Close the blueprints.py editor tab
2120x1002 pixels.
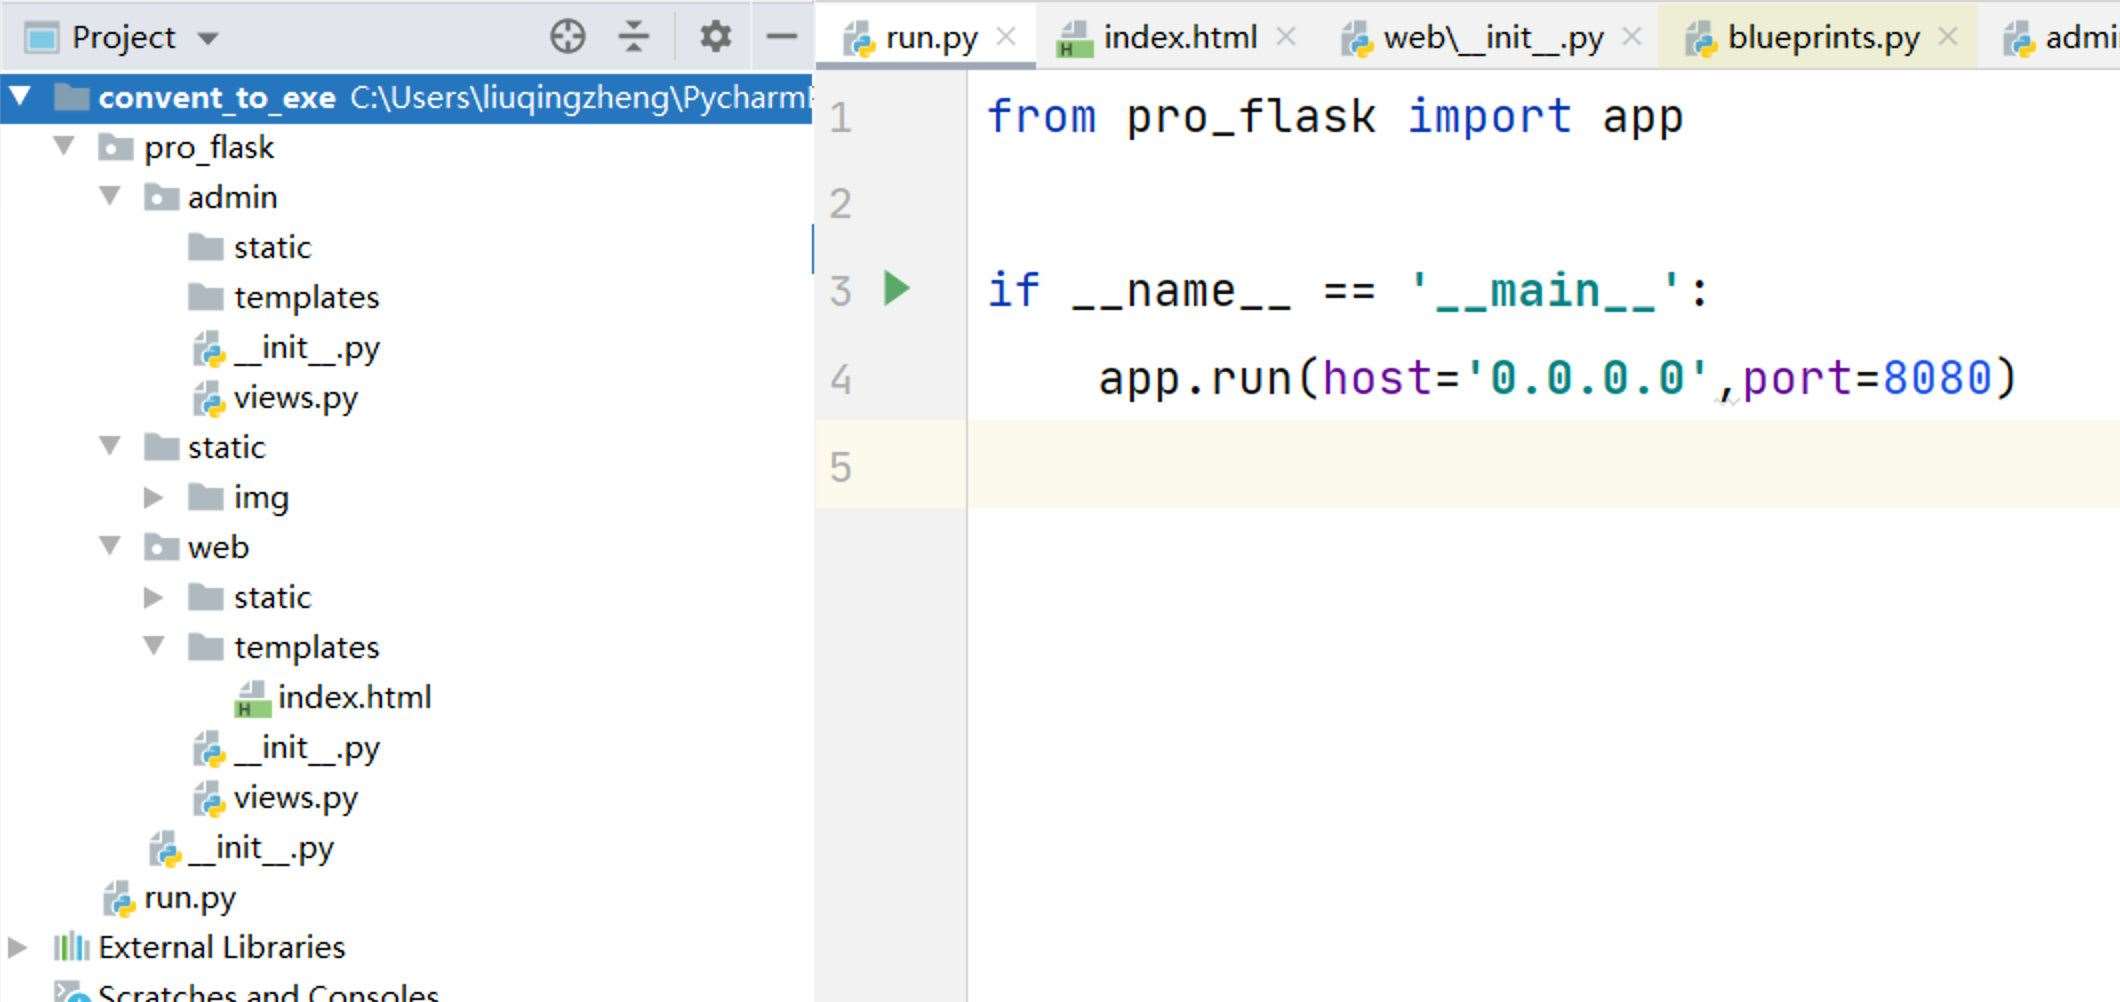click(1948, 37)
